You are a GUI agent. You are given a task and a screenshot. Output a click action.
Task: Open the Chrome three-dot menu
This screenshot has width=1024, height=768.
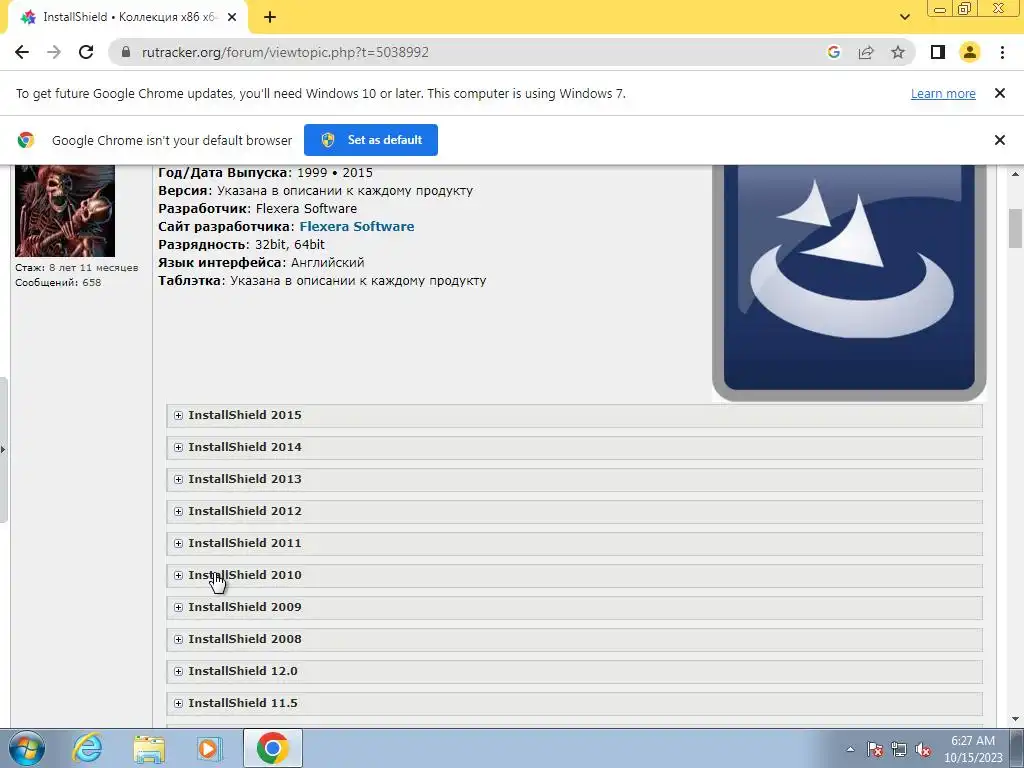coord(1002,52)
